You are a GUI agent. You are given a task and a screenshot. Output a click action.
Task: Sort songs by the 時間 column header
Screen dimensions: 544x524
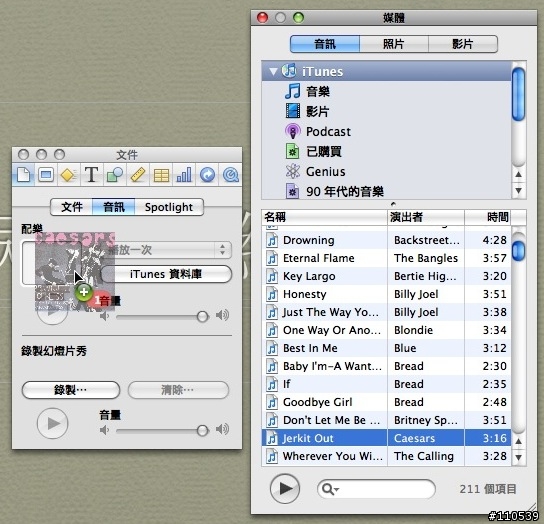click(x=487, y=217)
